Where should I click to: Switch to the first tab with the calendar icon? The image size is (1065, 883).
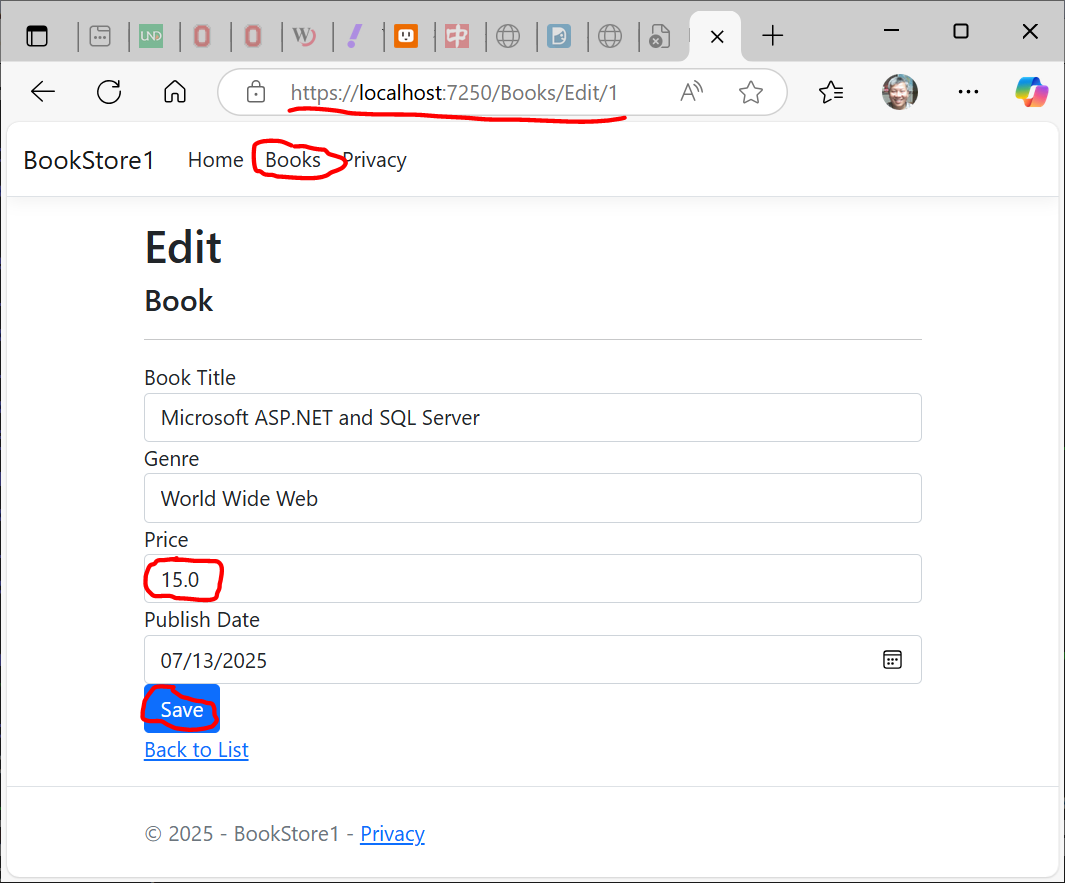click(x=100, y=36)
